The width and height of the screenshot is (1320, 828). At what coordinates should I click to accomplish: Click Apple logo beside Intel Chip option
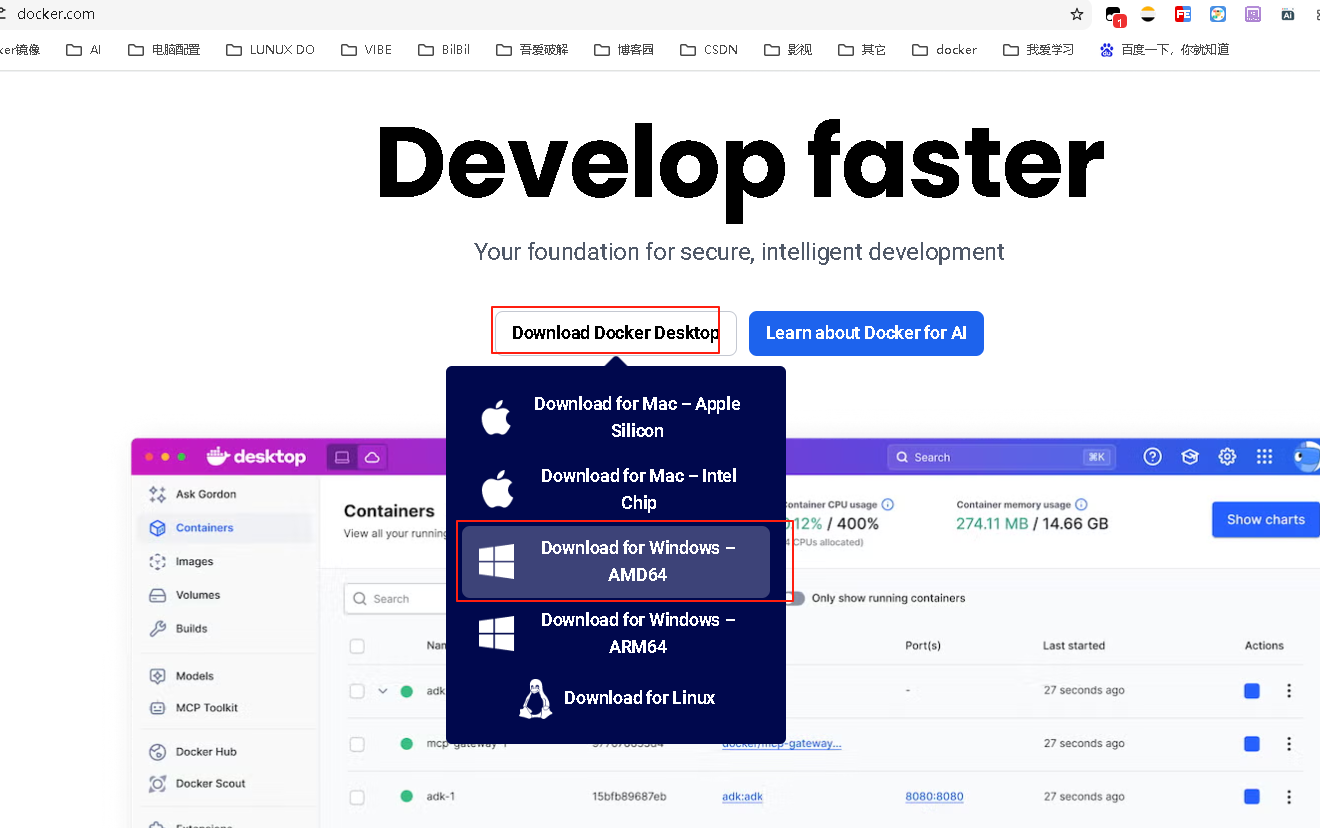click(x=496, y=489)
